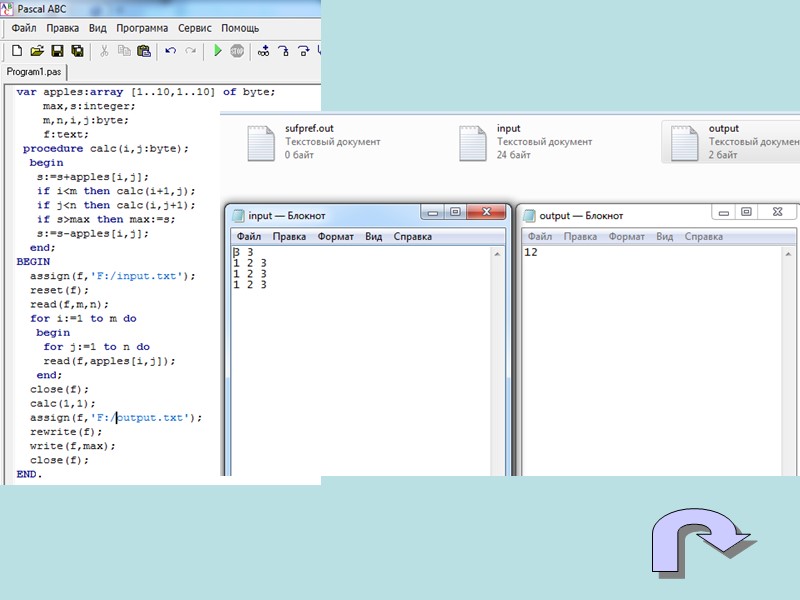The image size is (800, 600).
Task: Open Формат menu in input Notepad
Action: tap(336, 237)
